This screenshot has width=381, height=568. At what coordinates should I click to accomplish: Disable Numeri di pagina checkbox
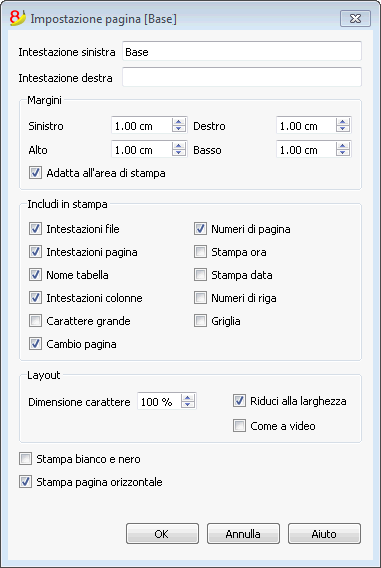[x=200, y=229]
